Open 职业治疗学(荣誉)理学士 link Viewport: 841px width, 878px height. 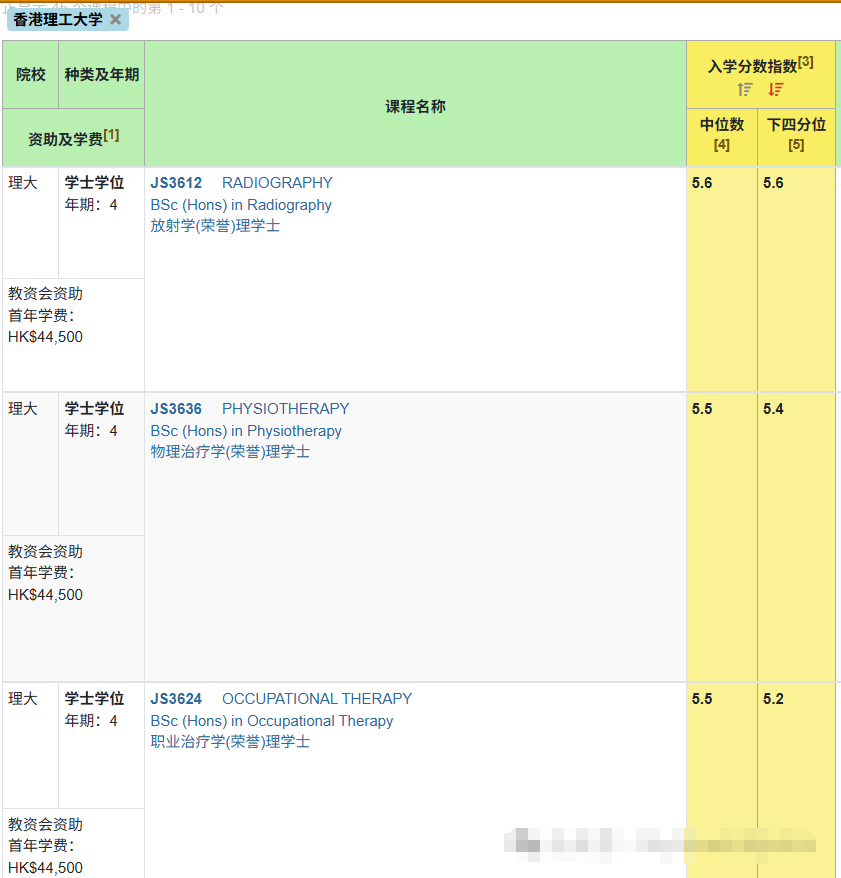(x=230, y=742)
